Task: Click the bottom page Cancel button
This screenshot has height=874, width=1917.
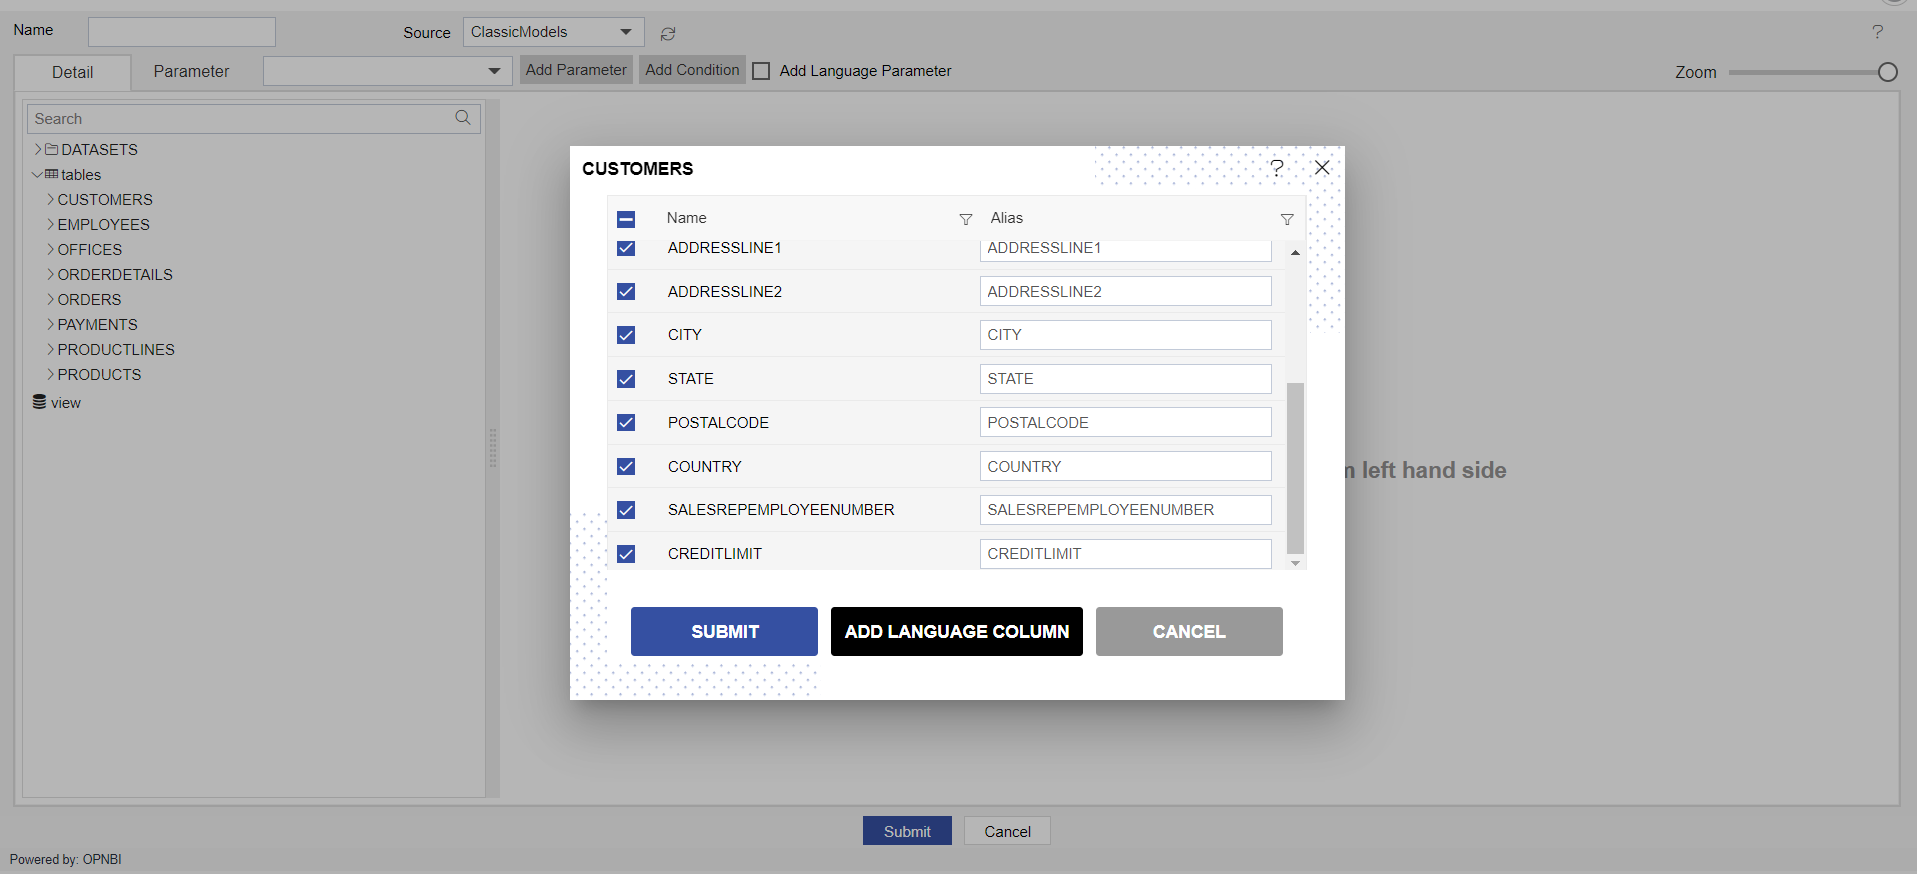Action: click(1007, 831)
